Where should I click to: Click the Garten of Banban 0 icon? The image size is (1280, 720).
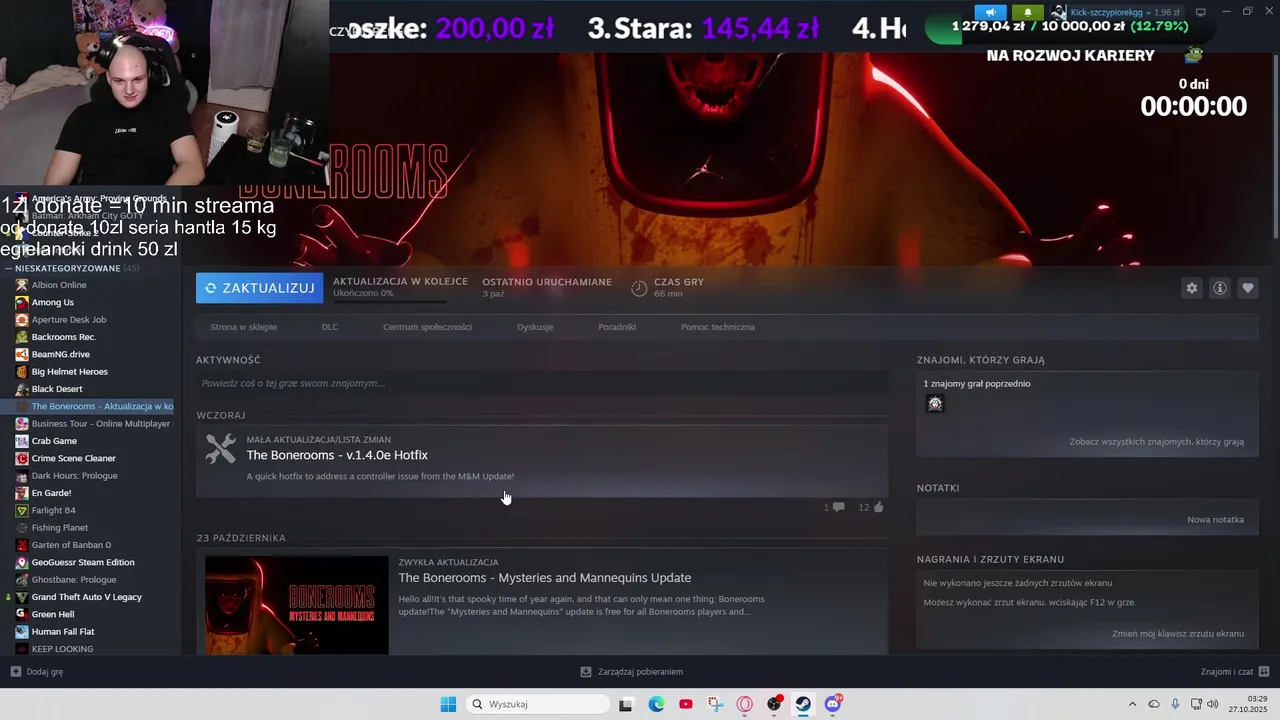point(22,545)
